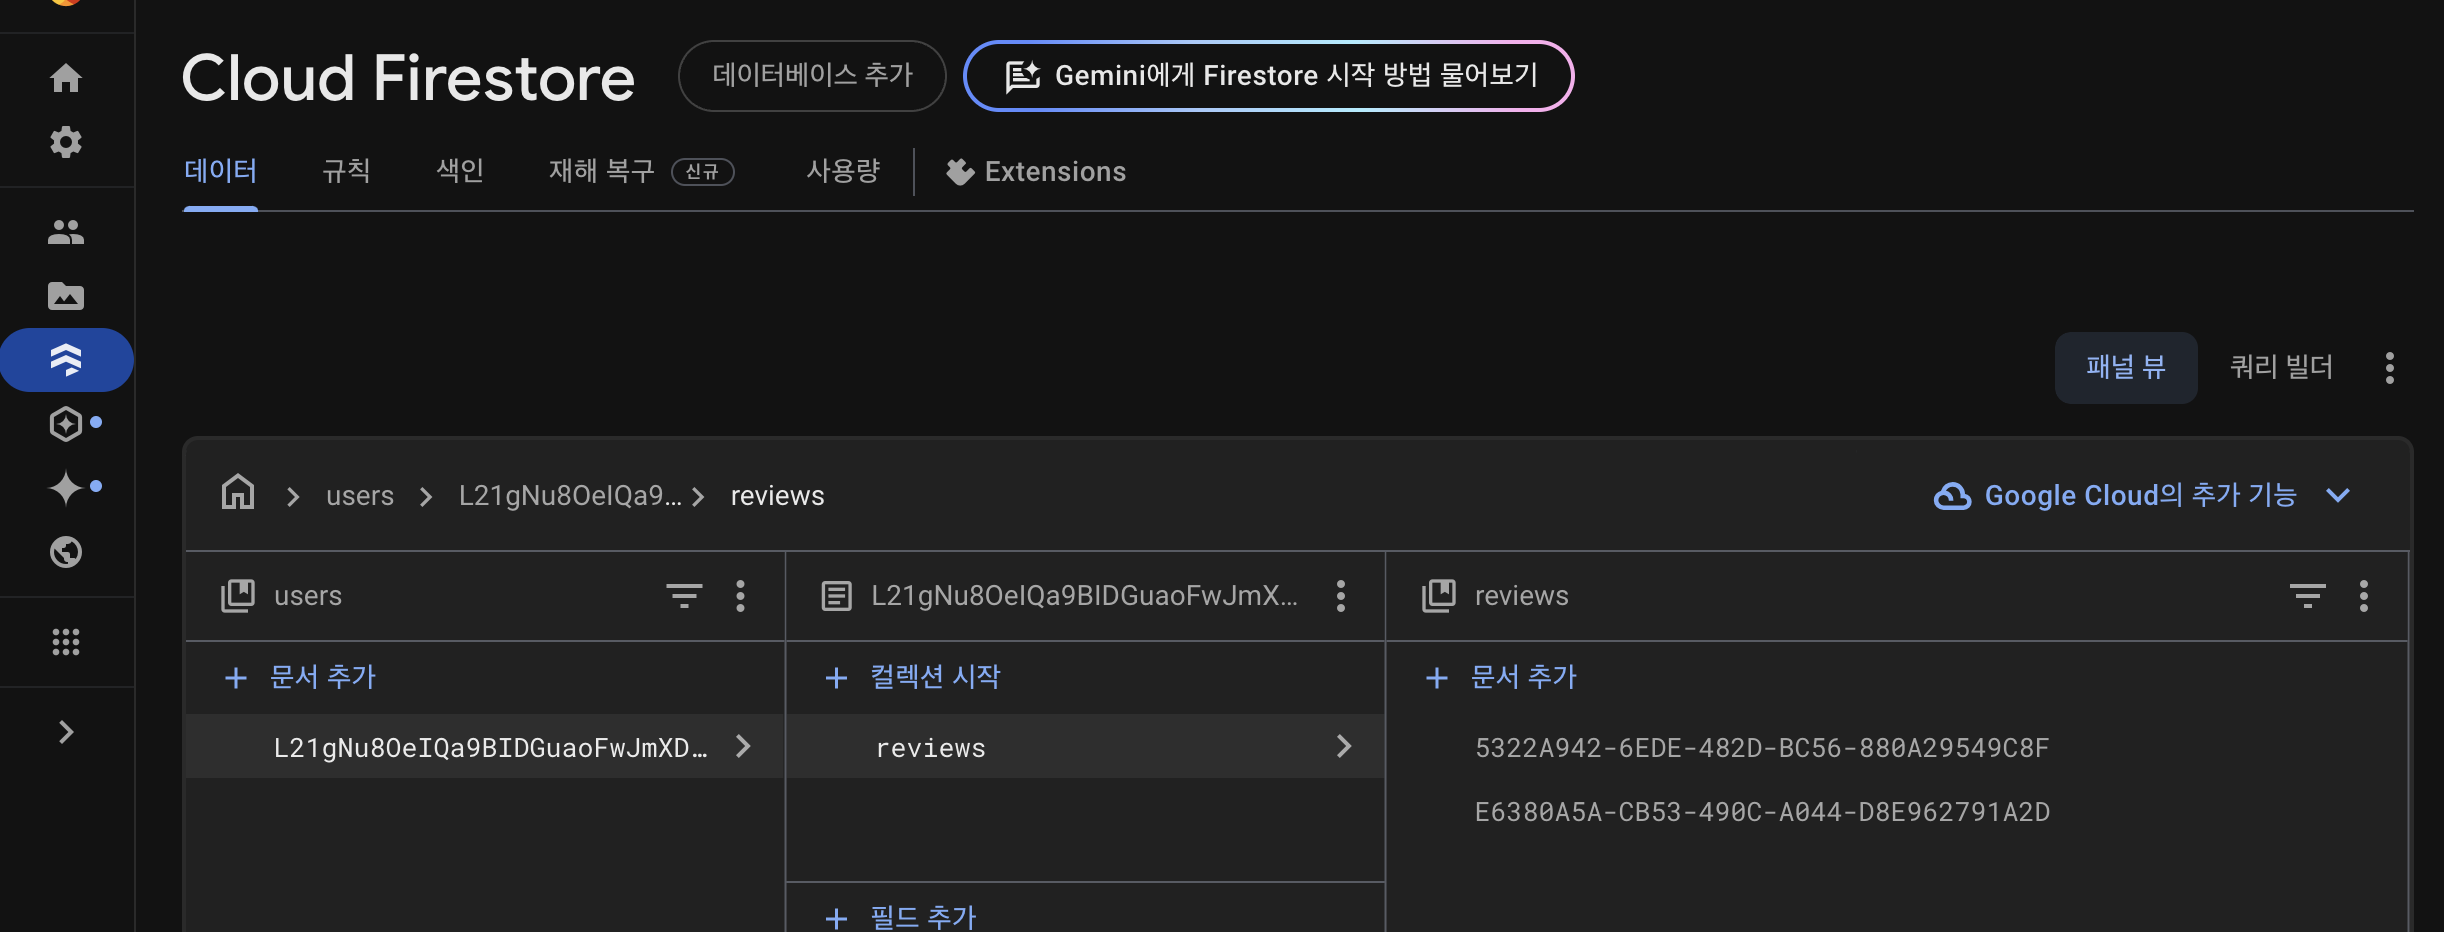The image size is (2444, 932).
Task: Open the sparkle star icon in sidebar
Action: [x=66, y=488]
